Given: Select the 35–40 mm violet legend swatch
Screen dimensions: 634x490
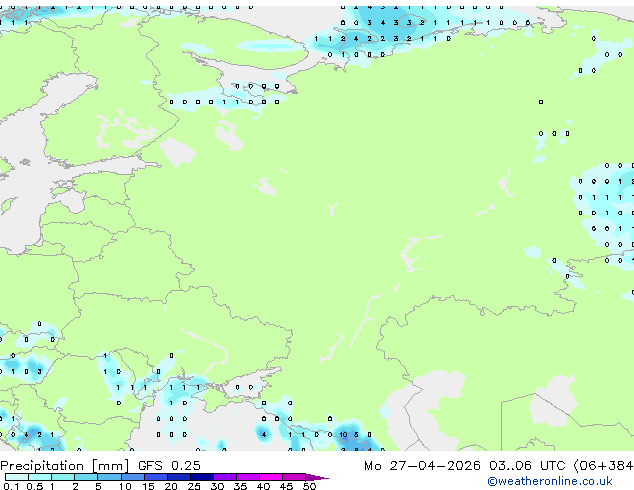Looking at the screenshot, I should (x=247, y=477).
